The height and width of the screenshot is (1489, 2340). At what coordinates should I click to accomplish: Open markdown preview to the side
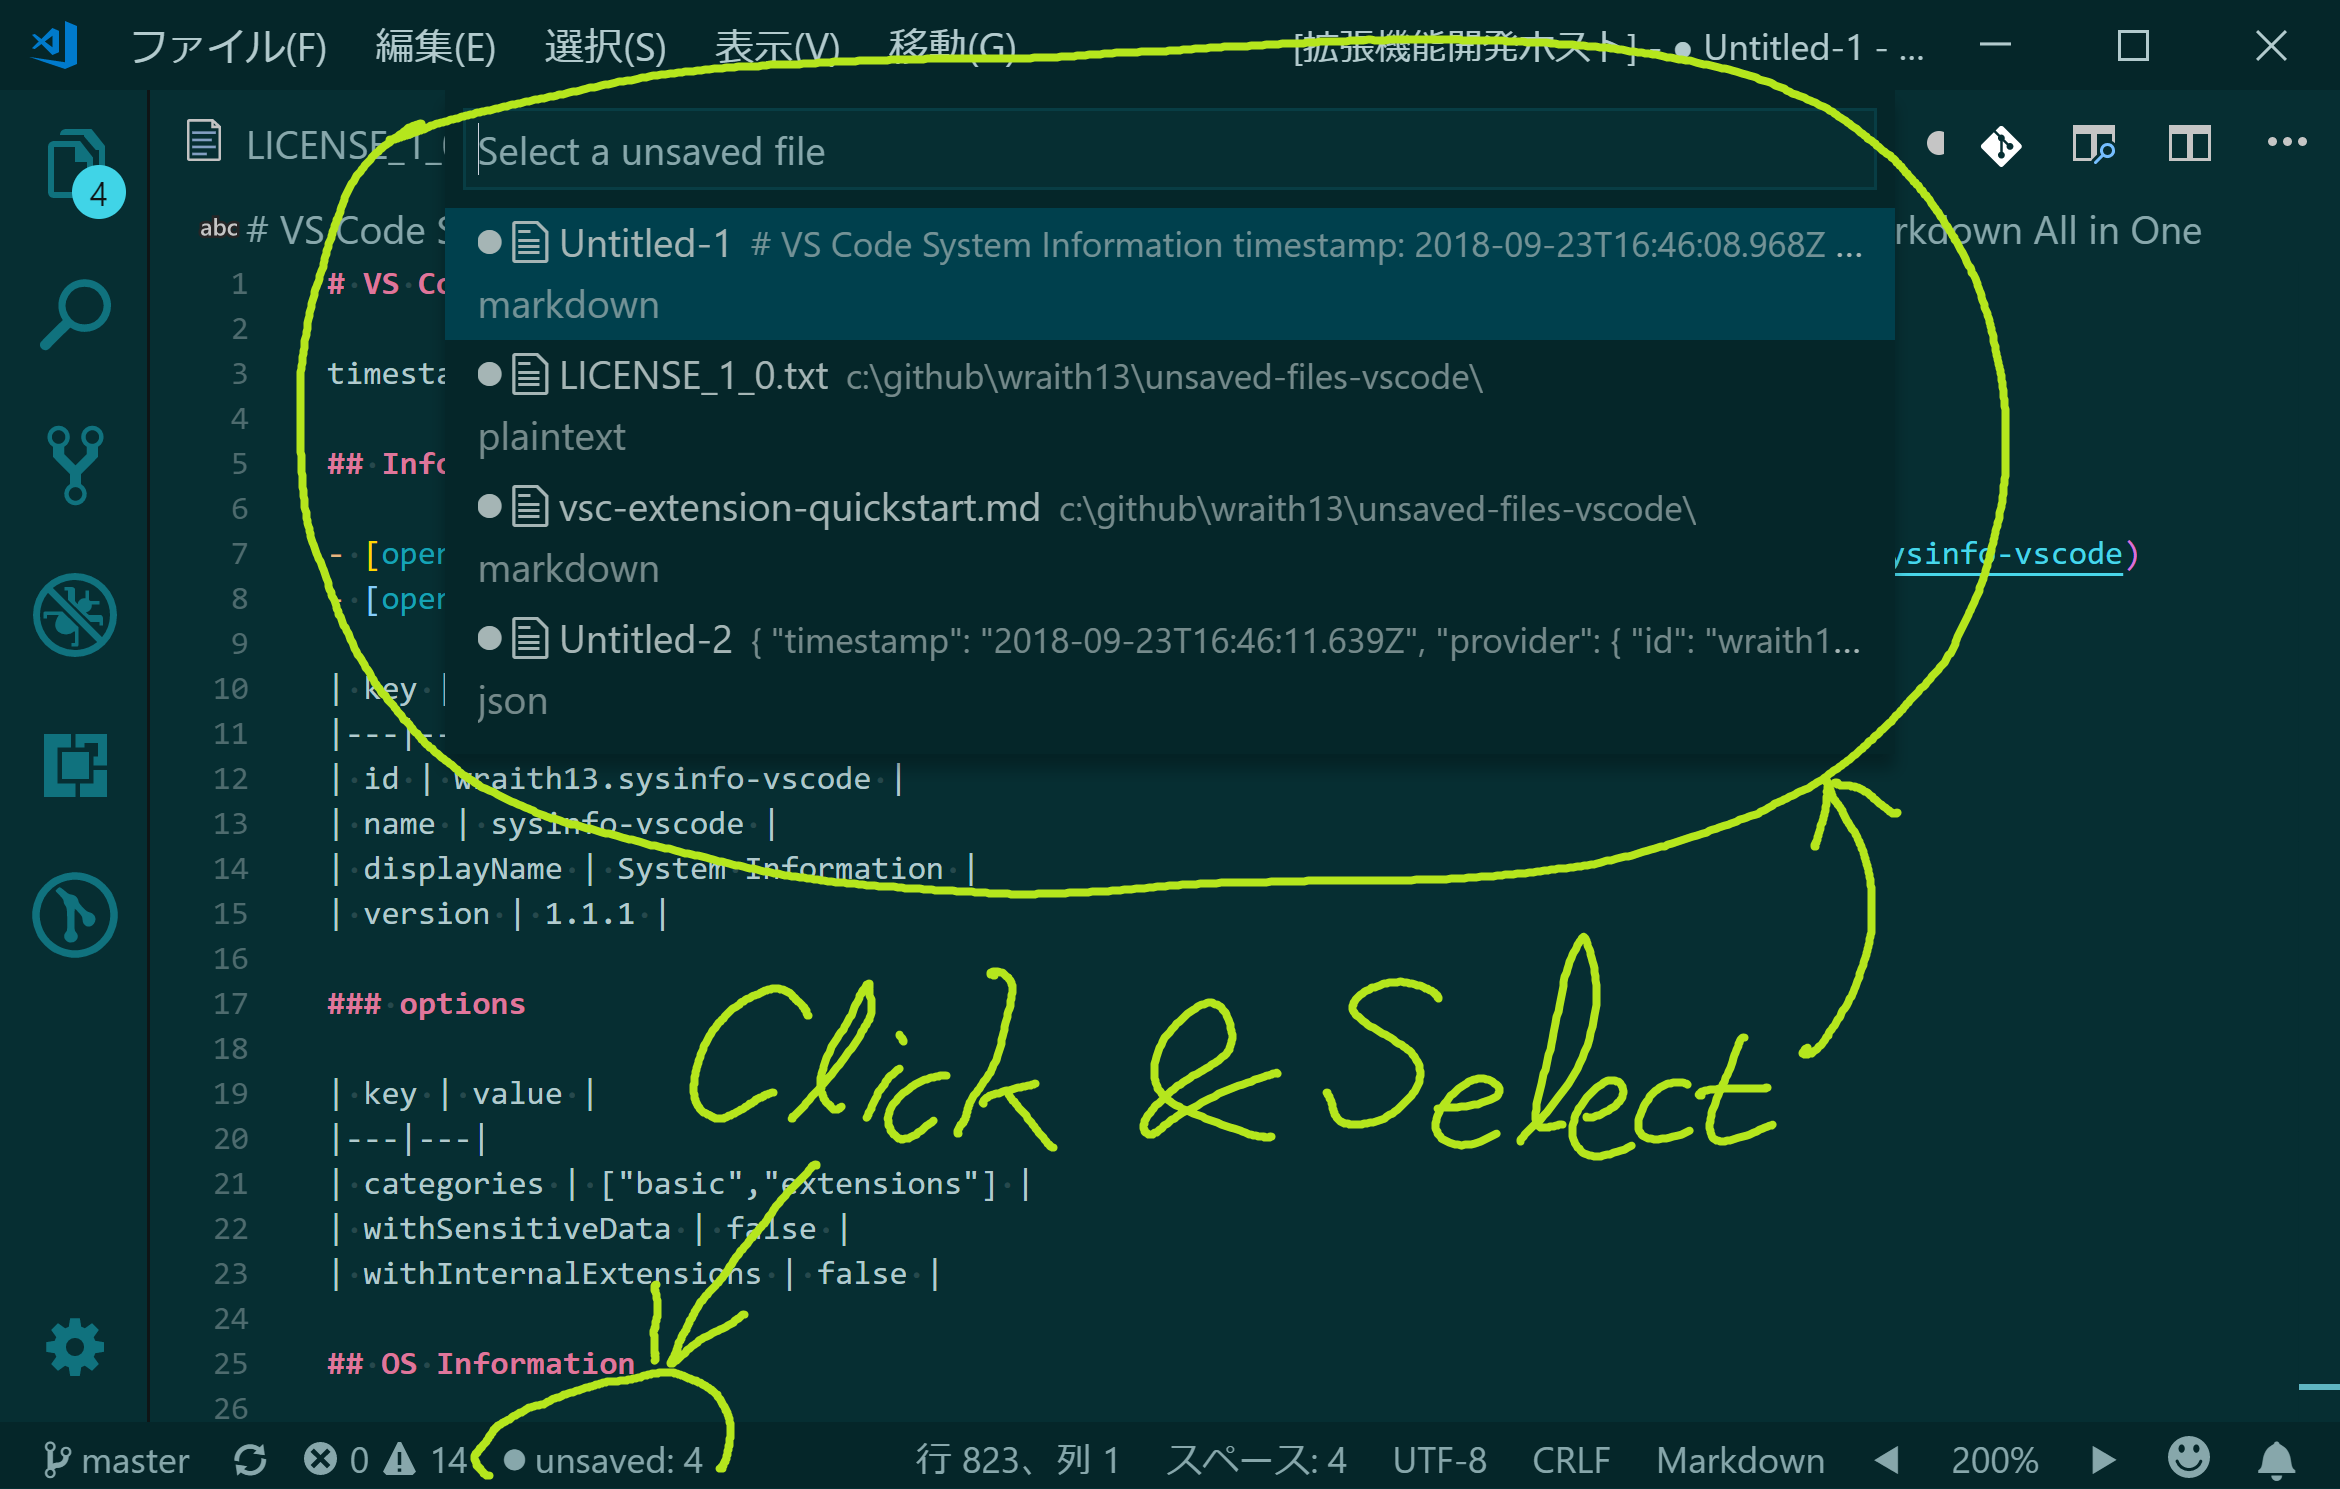2093,146
